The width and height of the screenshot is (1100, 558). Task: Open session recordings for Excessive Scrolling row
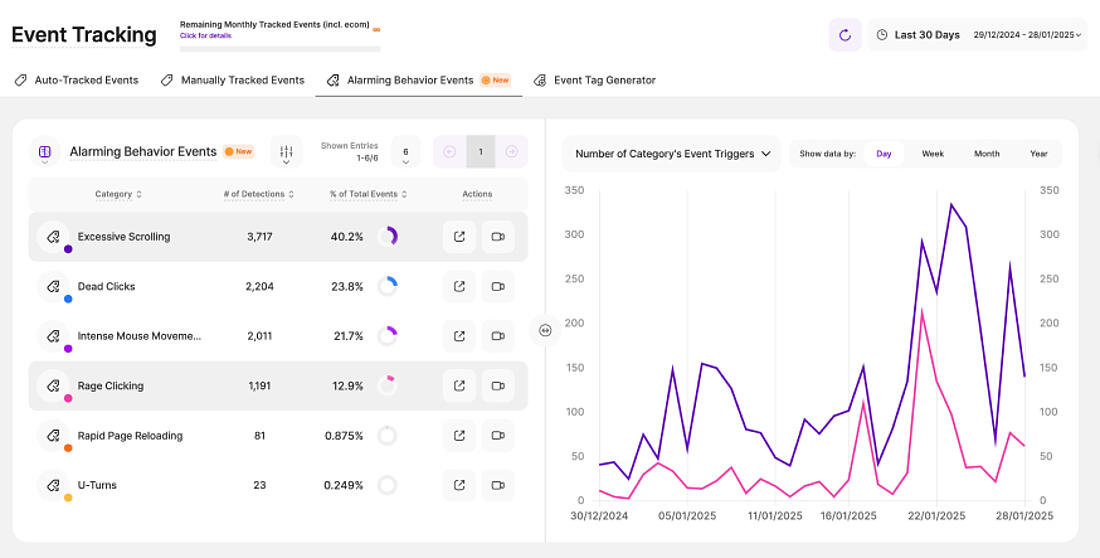coord(498,237)
